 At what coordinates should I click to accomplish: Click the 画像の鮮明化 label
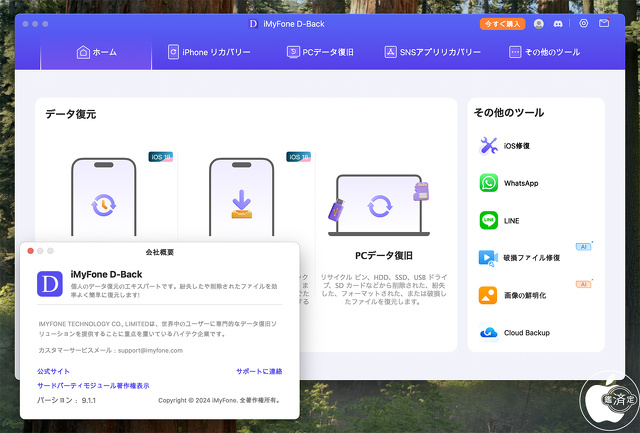click(525, 295)
